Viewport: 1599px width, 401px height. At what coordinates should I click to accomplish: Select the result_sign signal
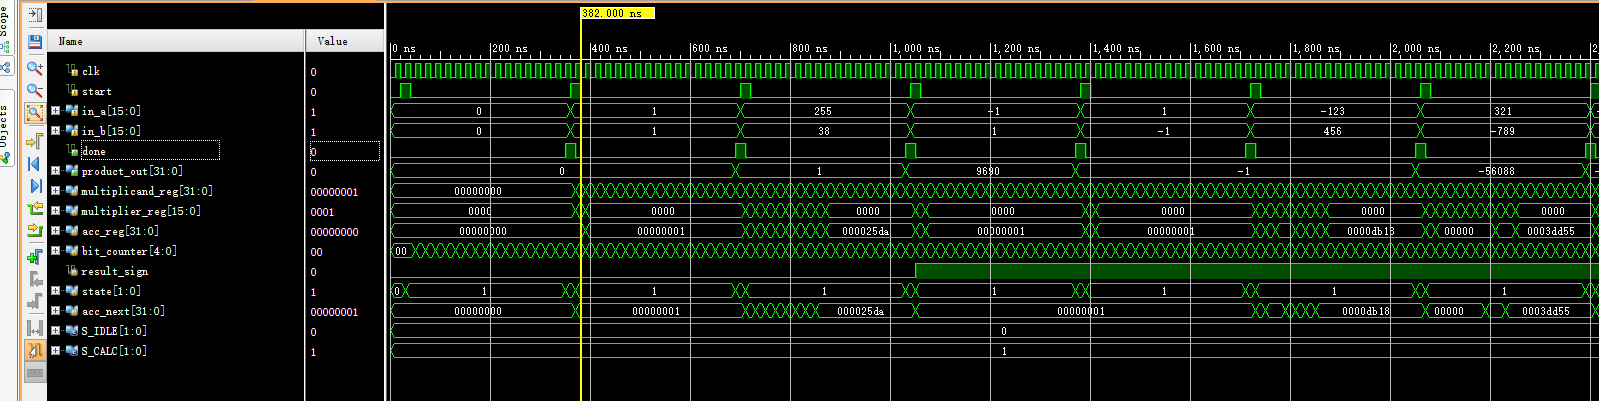(114, 271)
